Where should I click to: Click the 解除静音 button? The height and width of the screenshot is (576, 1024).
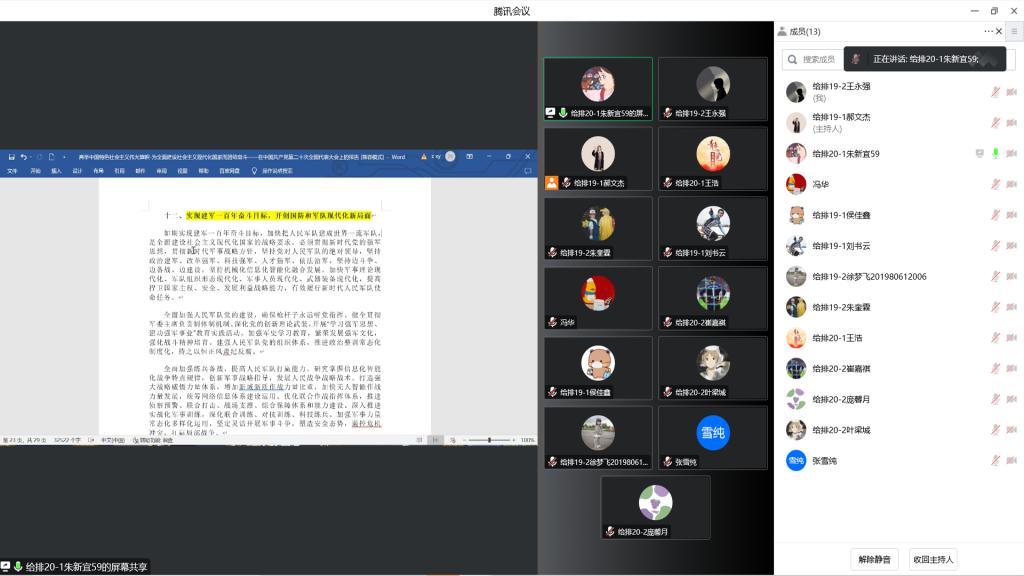(875, 558)
